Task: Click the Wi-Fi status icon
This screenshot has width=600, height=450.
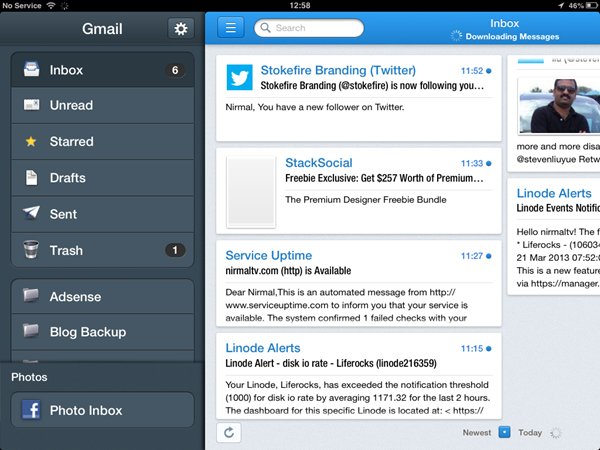Action: click(51, 5)
